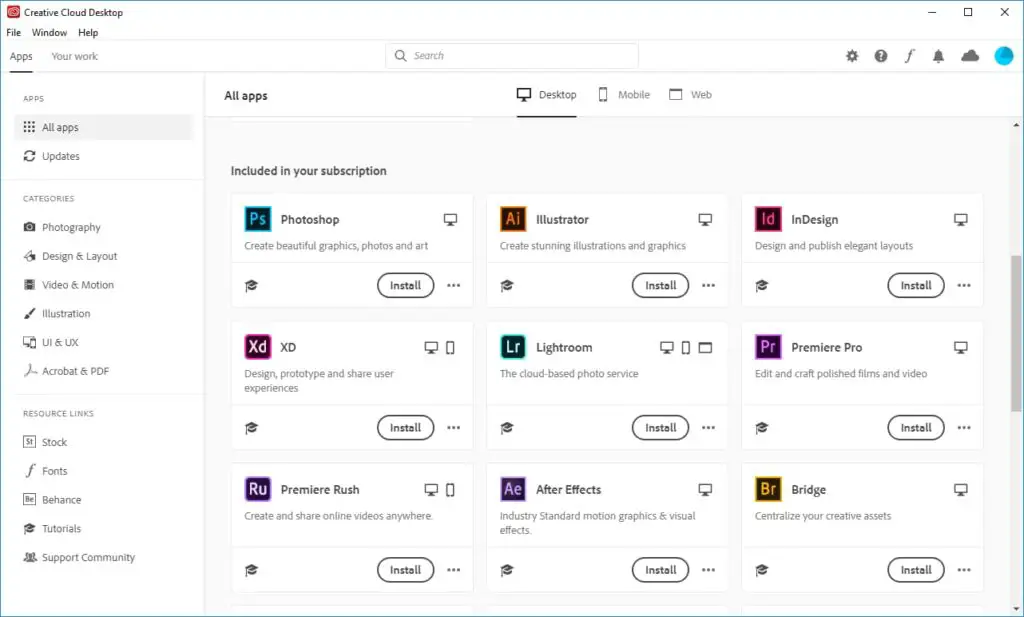Switch to the Mobile apps filter

623,94
